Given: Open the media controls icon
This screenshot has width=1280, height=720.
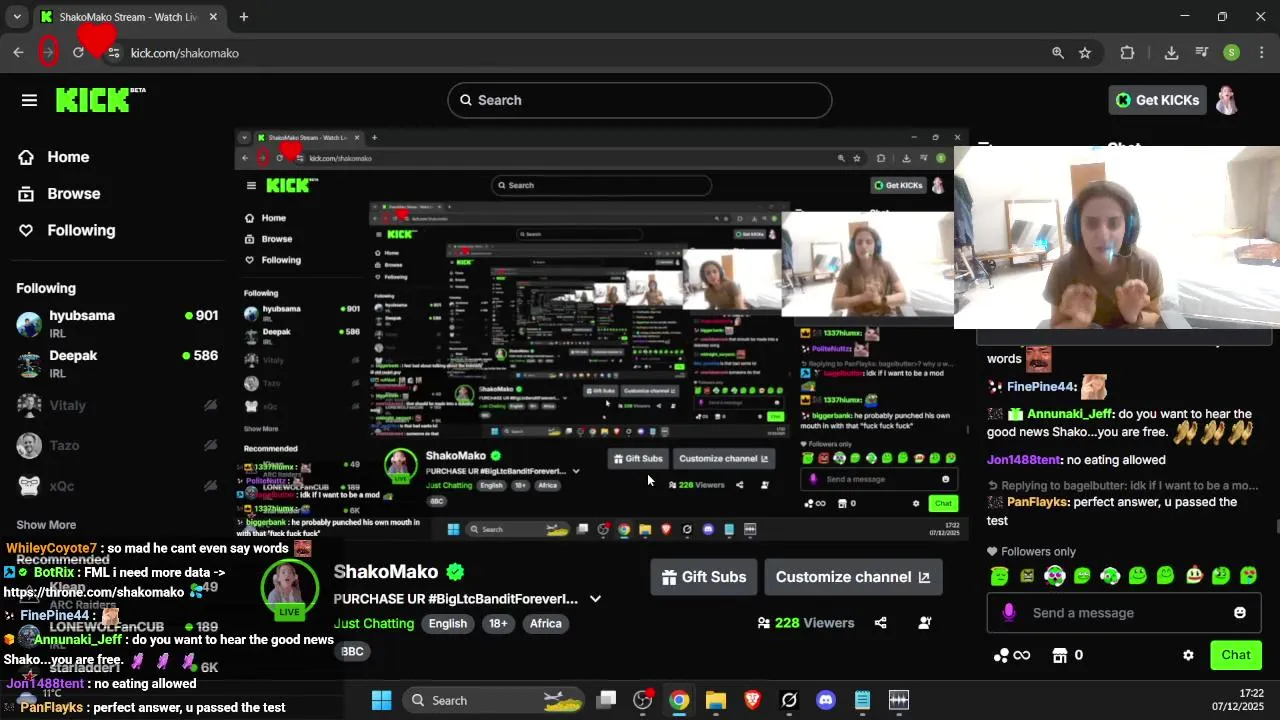Looking at the screenshot, I should 1202,53.
